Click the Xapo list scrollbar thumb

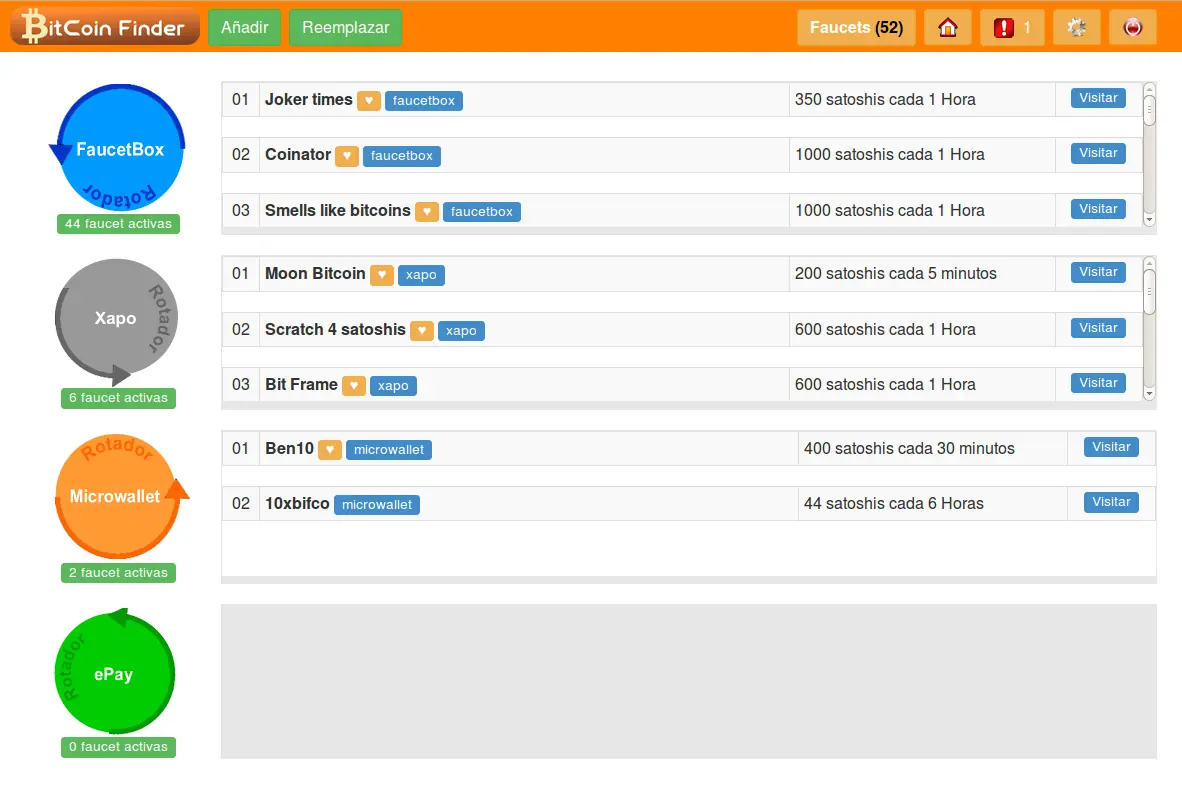(1149, 292)
